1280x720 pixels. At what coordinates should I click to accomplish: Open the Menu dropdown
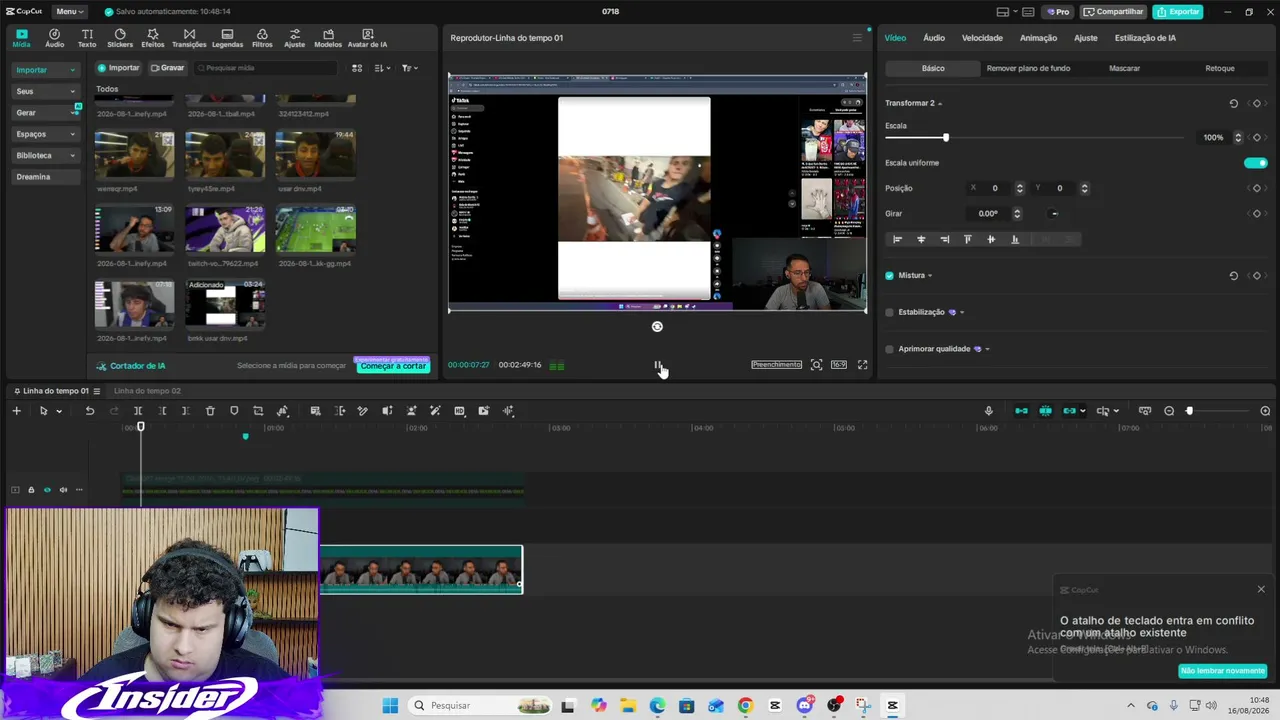tap(69, 12)
